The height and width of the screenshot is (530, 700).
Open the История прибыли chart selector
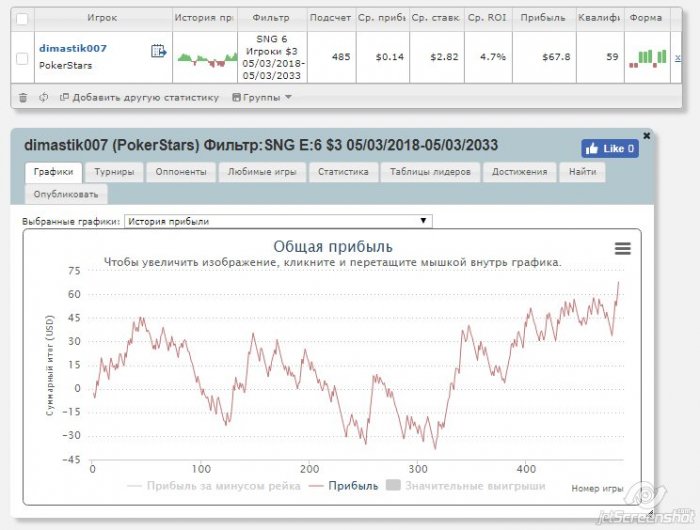click(278, 221)
